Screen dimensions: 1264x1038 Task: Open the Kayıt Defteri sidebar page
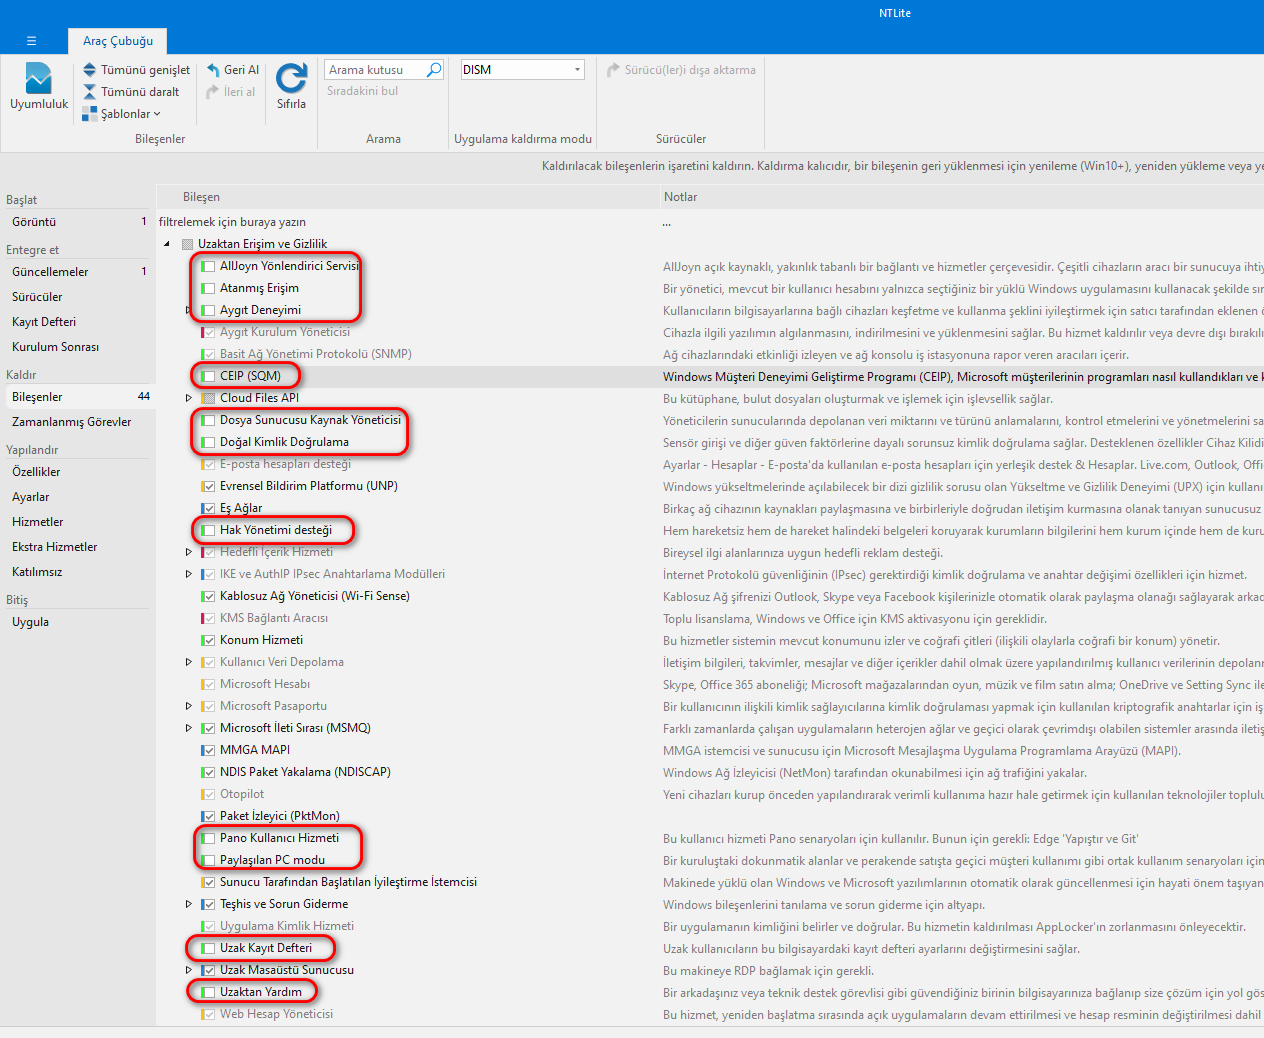pos(77,322)
